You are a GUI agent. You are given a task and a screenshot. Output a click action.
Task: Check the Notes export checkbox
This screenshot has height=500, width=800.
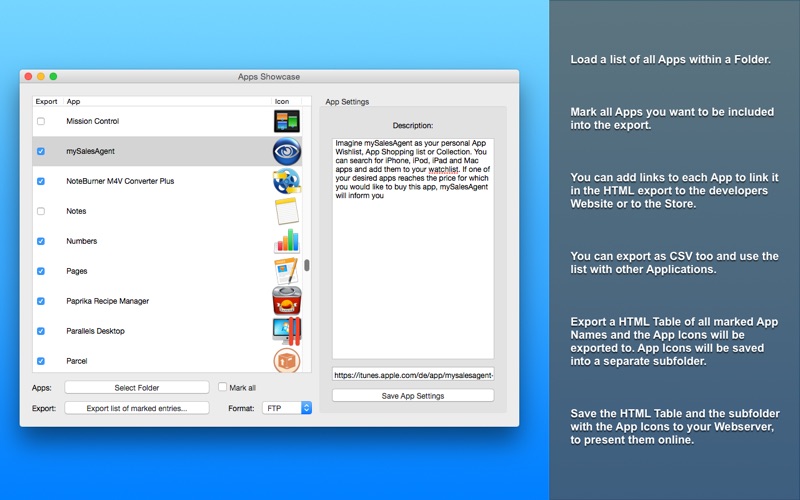pyautogui.click(x=41, y=211)
